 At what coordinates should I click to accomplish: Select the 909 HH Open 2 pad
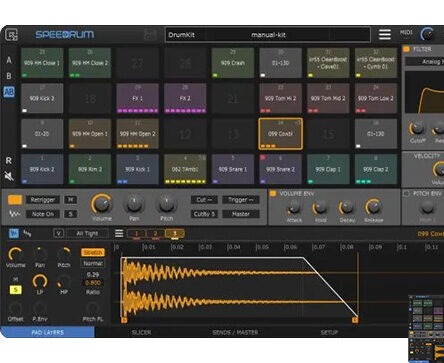(137, 134)
